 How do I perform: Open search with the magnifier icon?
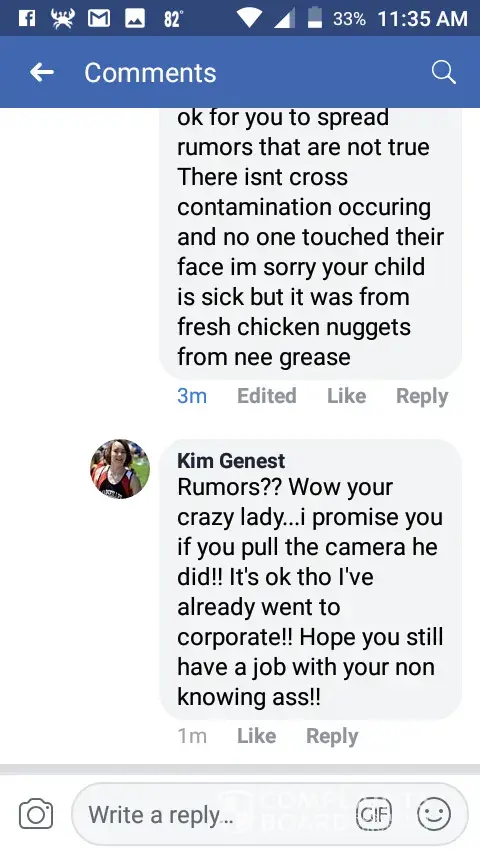pos(443,72)
